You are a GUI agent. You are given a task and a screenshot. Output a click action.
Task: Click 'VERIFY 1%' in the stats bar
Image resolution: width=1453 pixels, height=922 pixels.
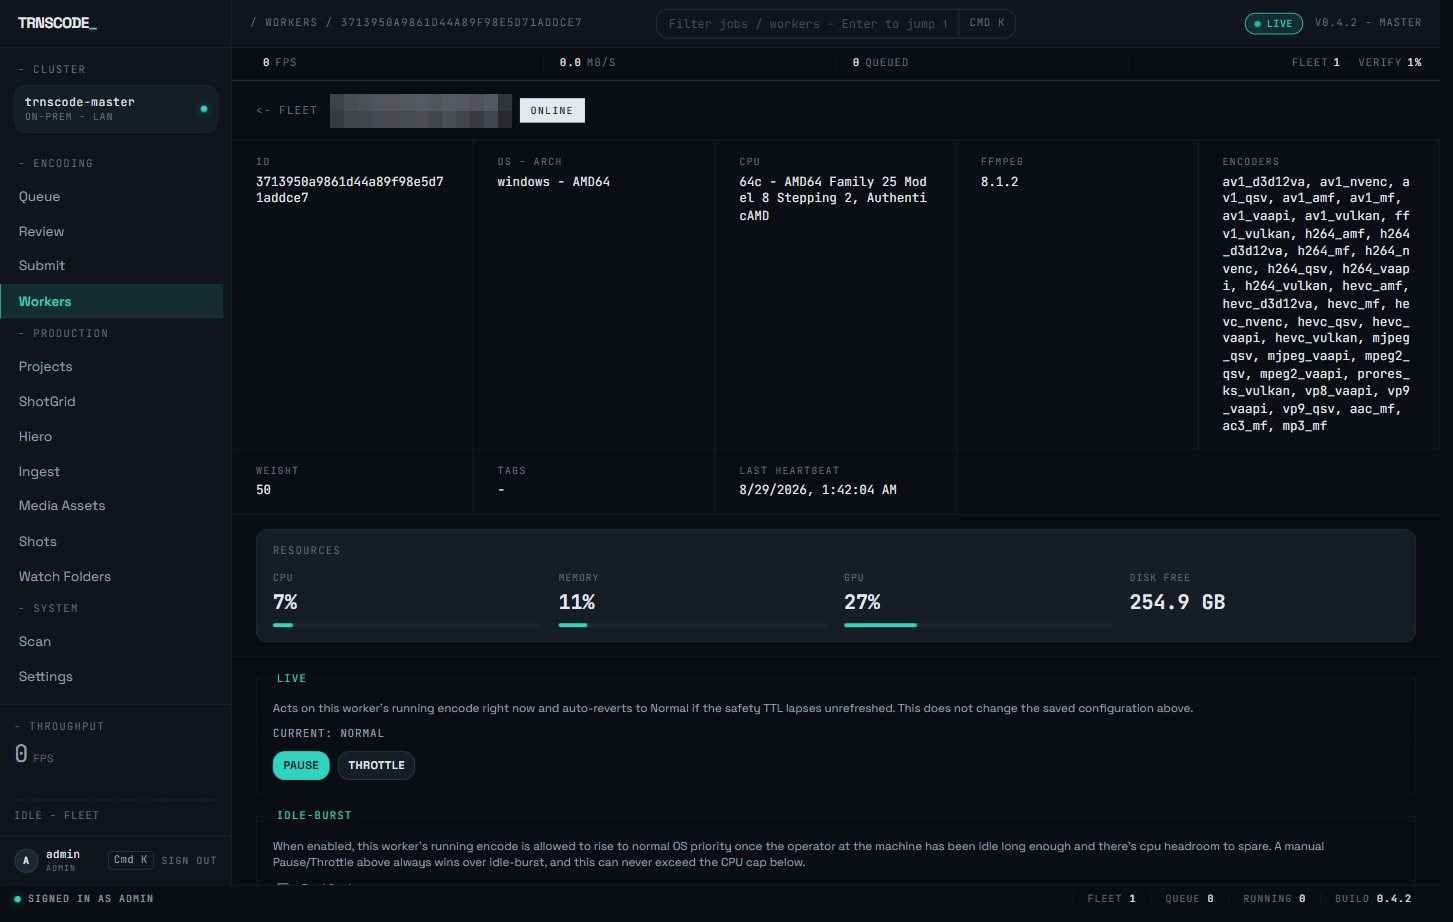(x=1390, y=63)
